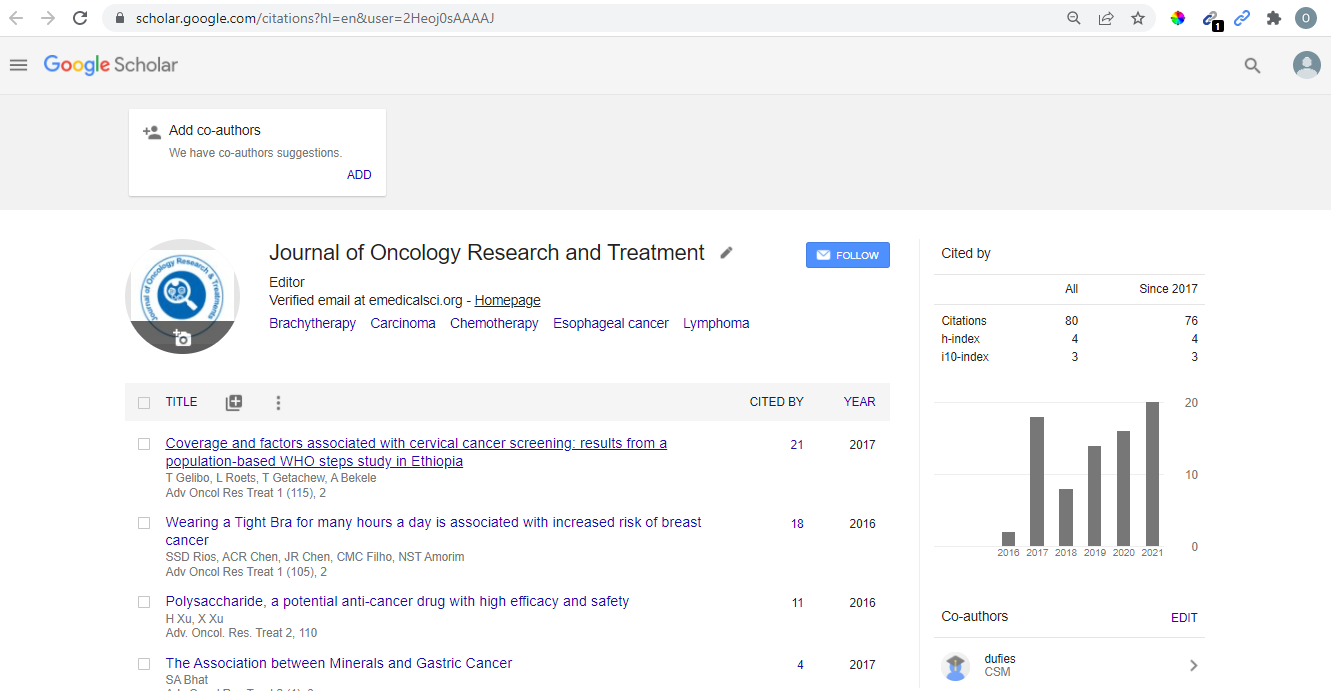Screen dimensions: 1331x691
Task: Check the cervical cancer screening article checkbox
Action: [144, 444]
